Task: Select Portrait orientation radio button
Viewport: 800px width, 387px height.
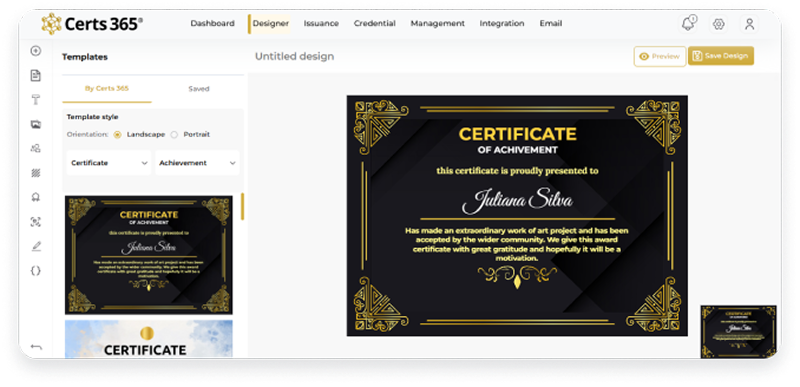Action: pos(174,135)
